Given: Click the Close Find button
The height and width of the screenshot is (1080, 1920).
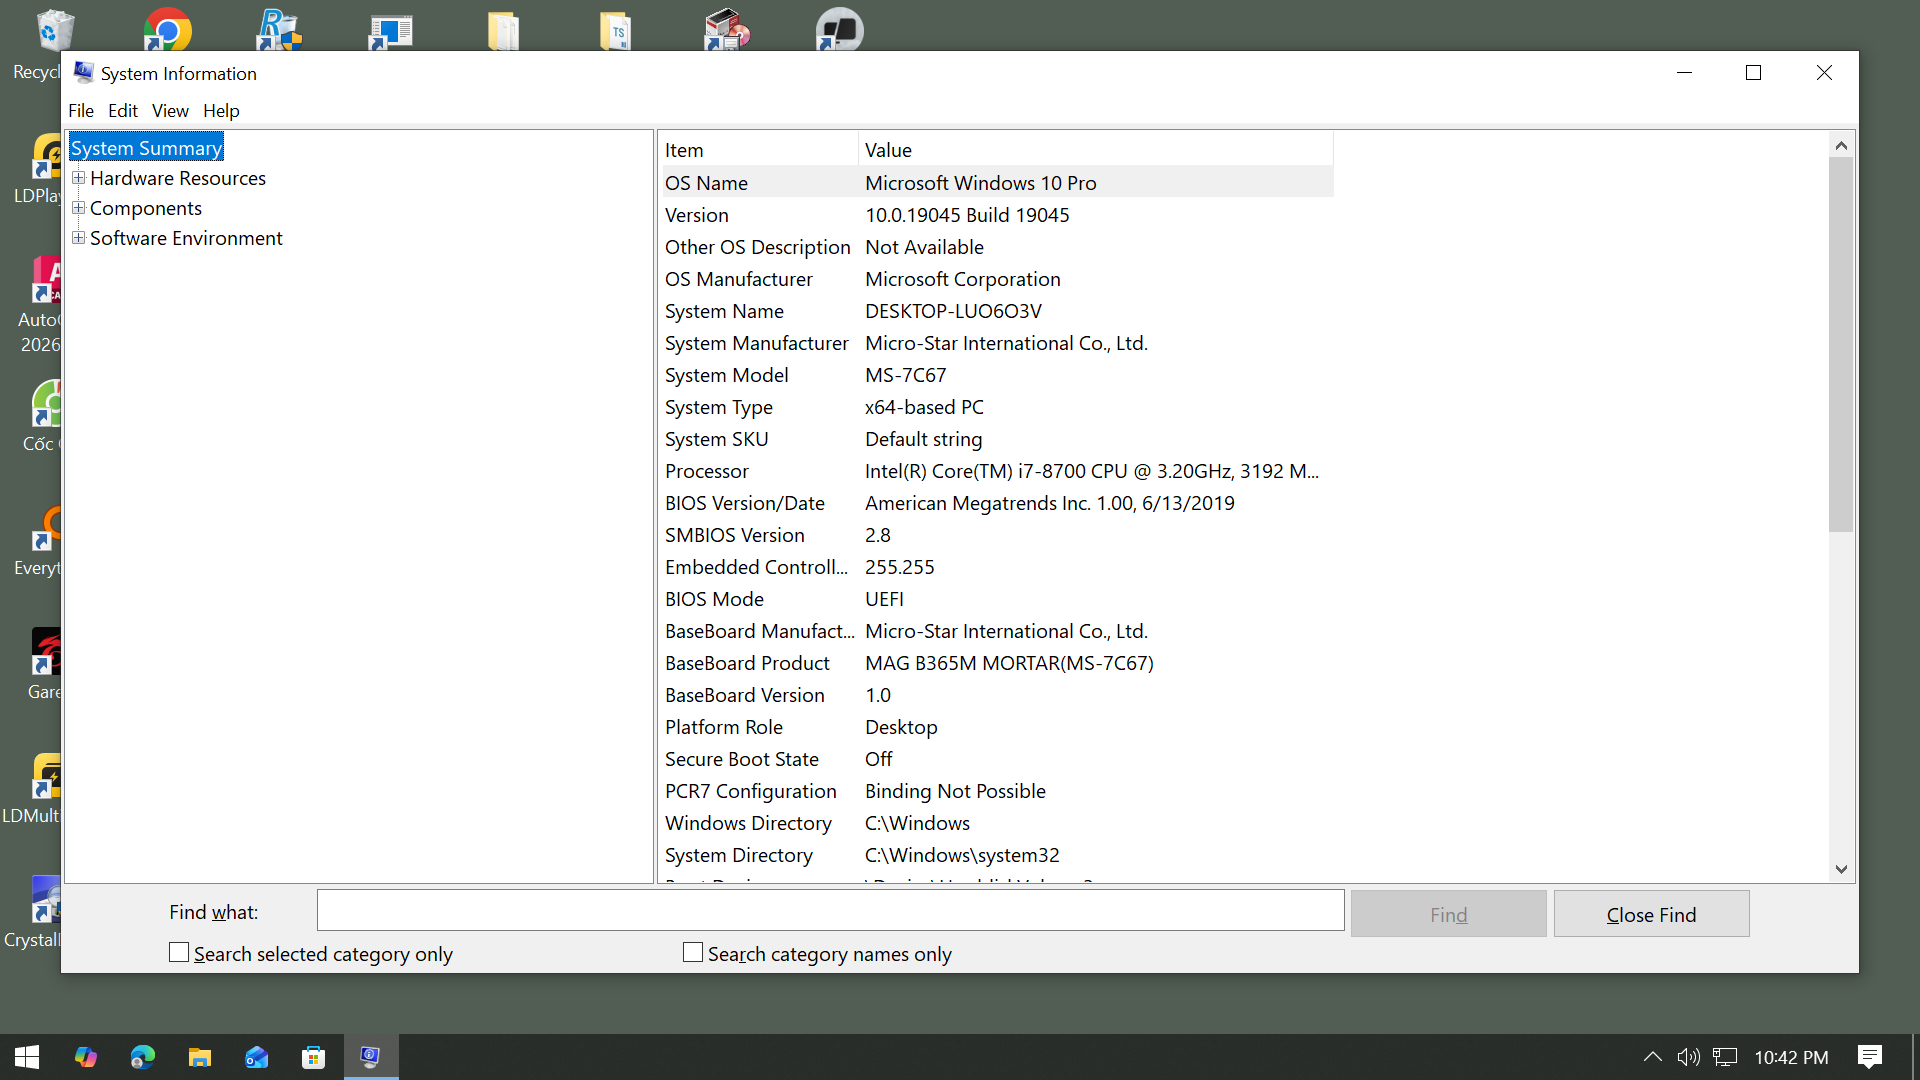Looking at the screenshot, I should (x=1651, y=914).
